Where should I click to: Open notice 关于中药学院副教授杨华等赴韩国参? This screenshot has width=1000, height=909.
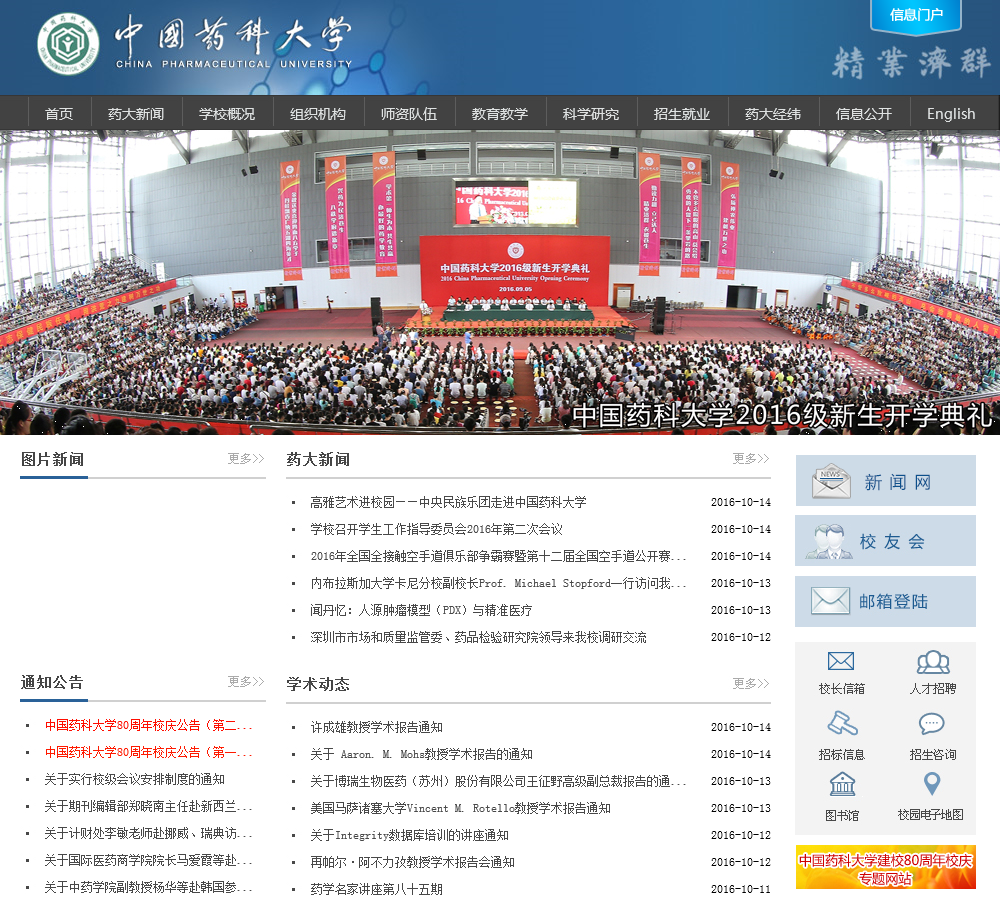[149, 887]
